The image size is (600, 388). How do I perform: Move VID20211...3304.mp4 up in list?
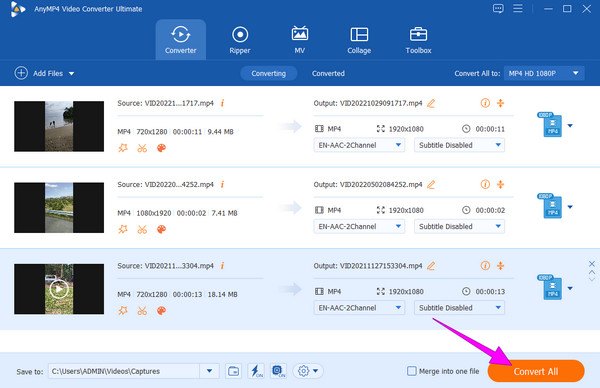(592, 272)
